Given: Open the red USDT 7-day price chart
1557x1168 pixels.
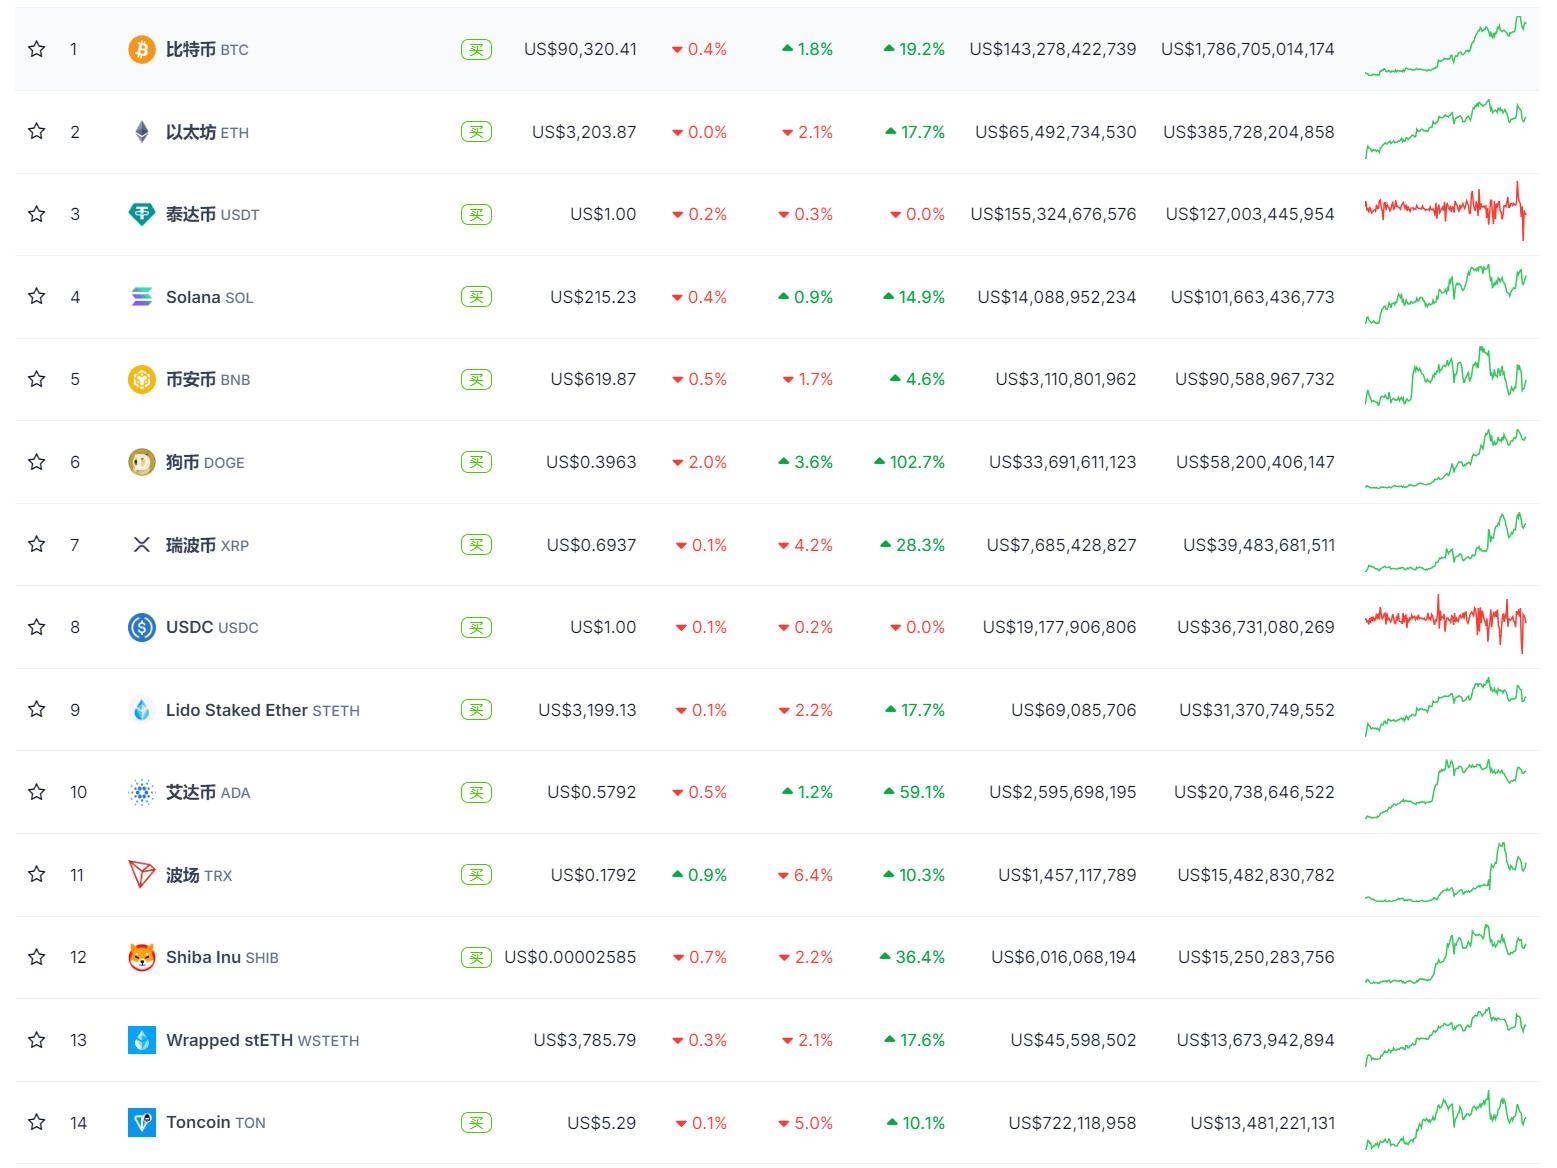Looking at the screenshot, I should [x=1445, y=210].
